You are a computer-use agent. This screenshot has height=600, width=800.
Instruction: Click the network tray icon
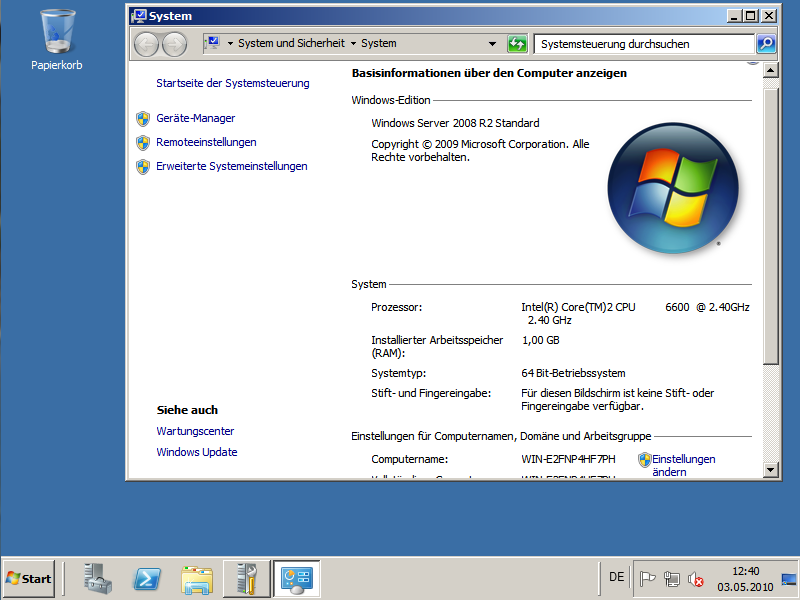(x=671, y=579)
